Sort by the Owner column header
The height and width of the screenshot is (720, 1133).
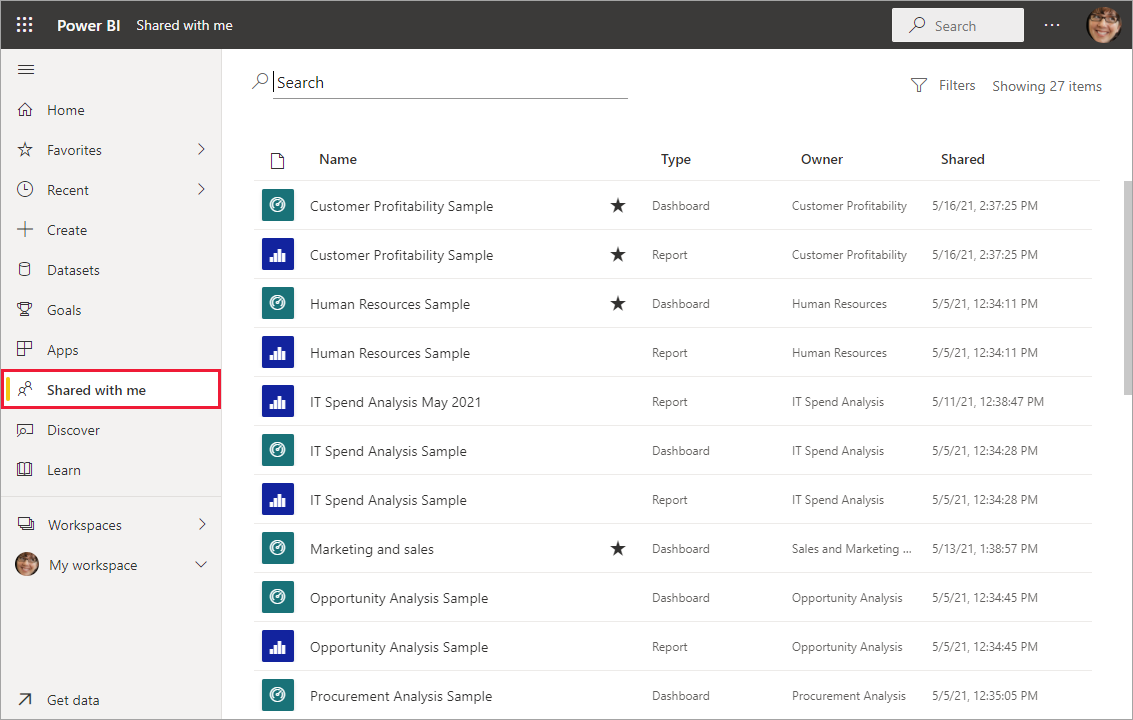[x=822, y=159]
